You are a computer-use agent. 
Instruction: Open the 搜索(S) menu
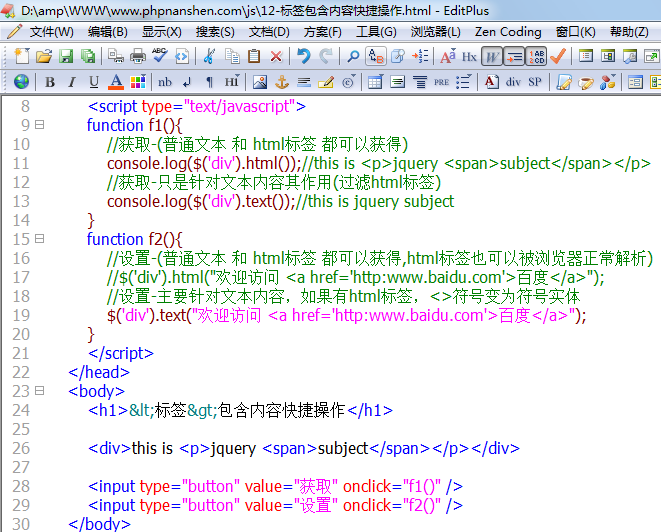point(215,32)
